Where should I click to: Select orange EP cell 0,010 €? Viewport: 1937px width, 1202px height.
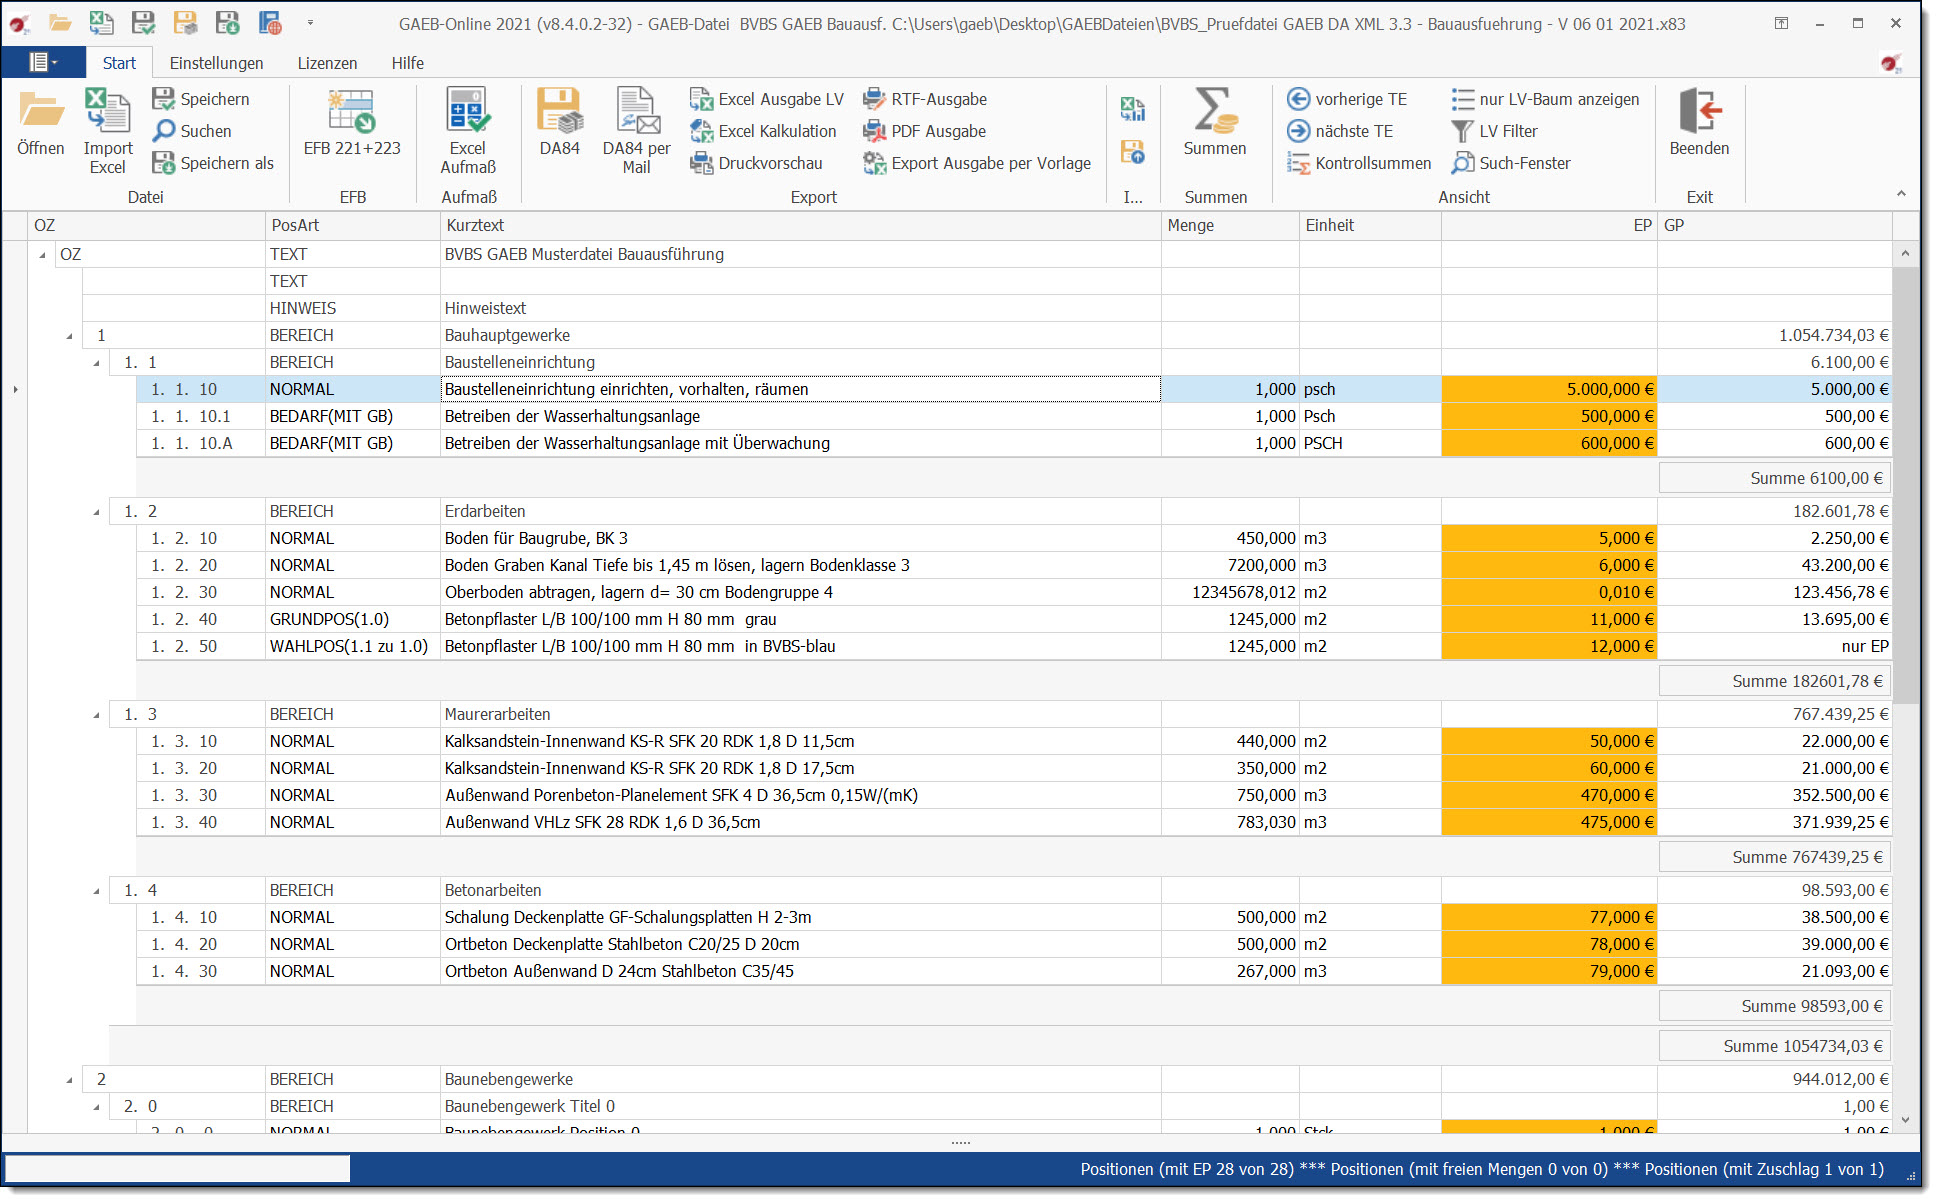1549,592
